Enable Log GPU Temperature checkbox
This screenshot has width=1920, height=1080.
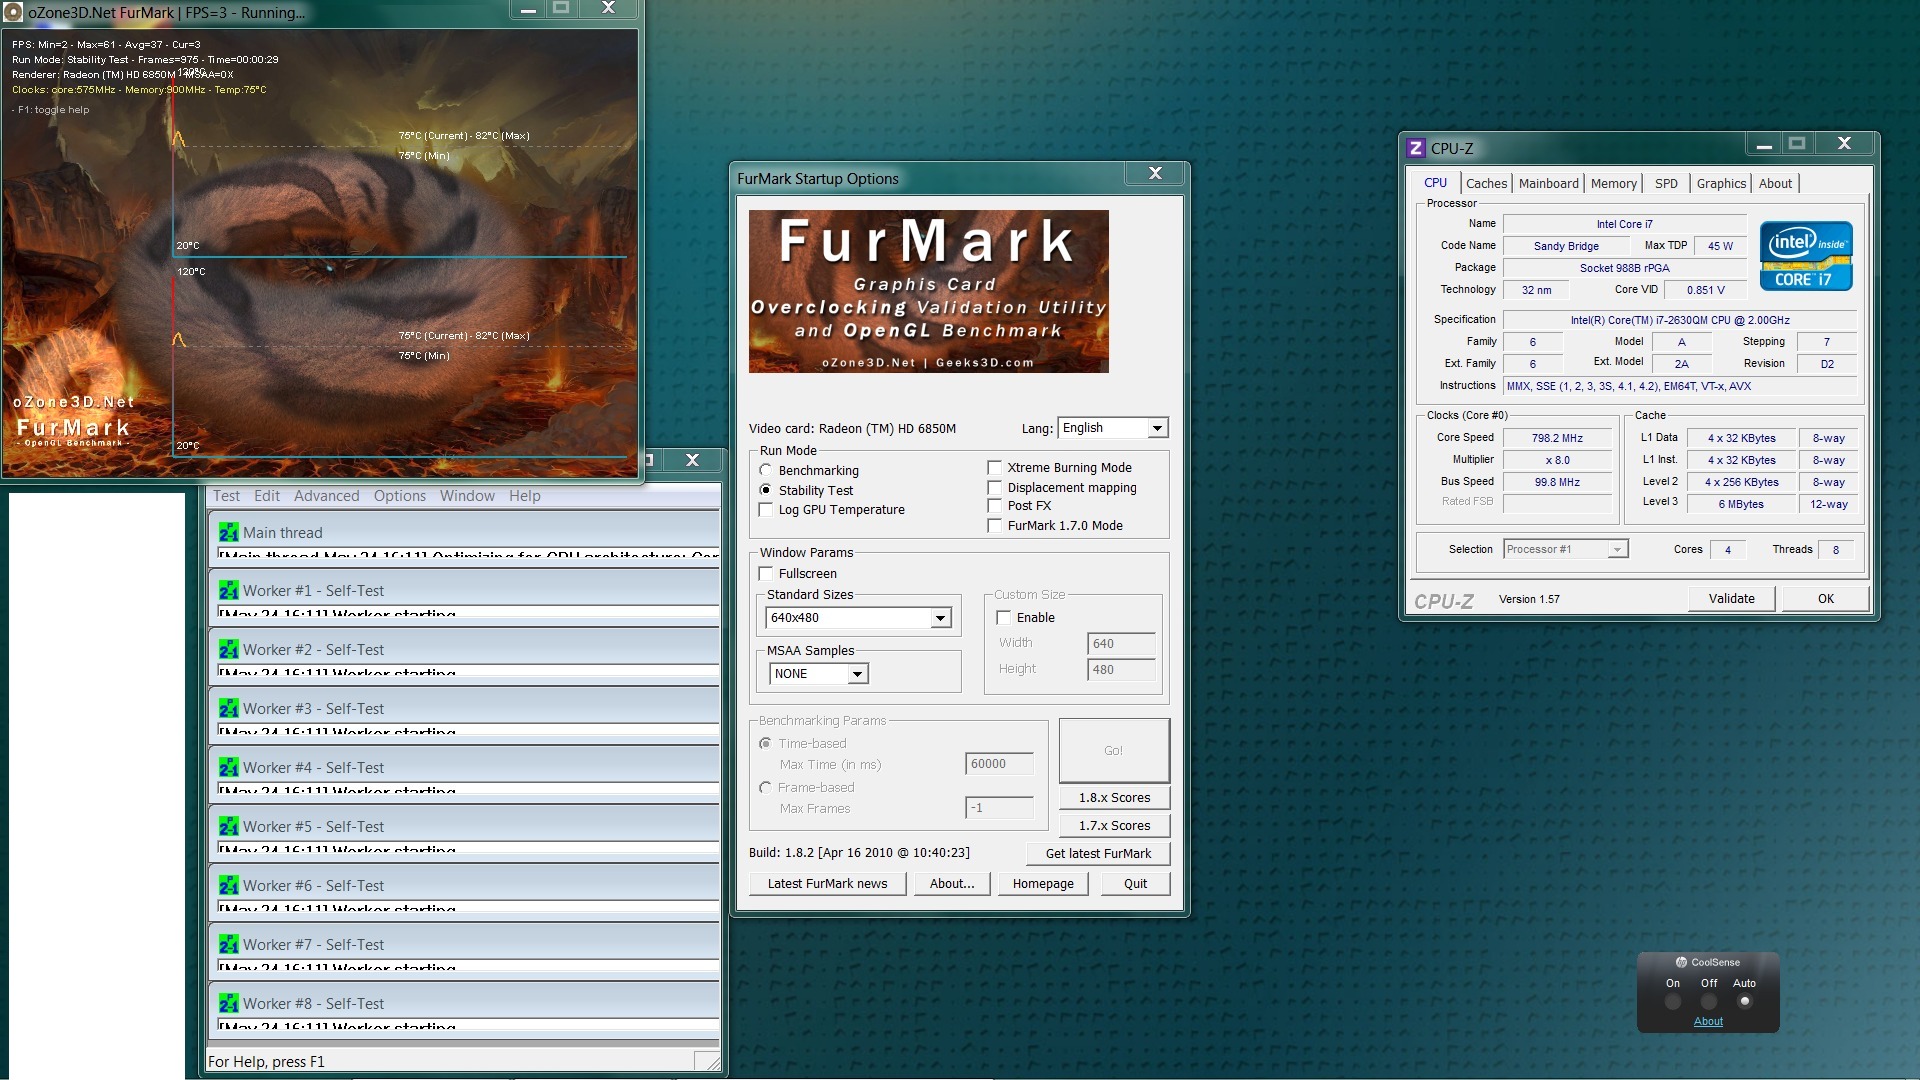point(766,509)
